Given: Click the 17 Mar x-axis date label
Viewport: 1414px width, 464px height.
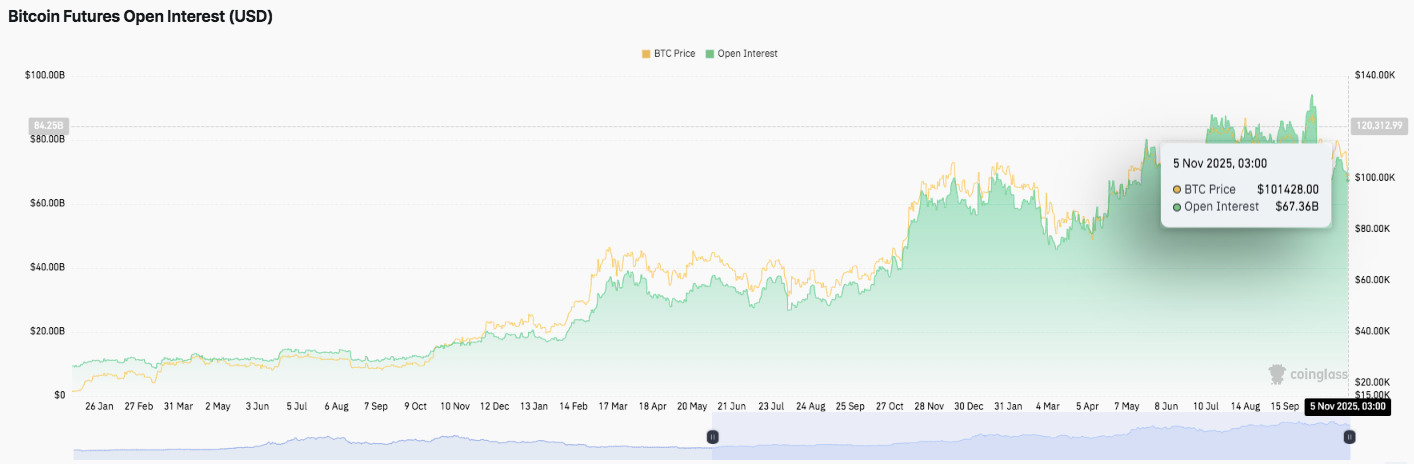Looking at the screenshot, I should tap(612, 407).
